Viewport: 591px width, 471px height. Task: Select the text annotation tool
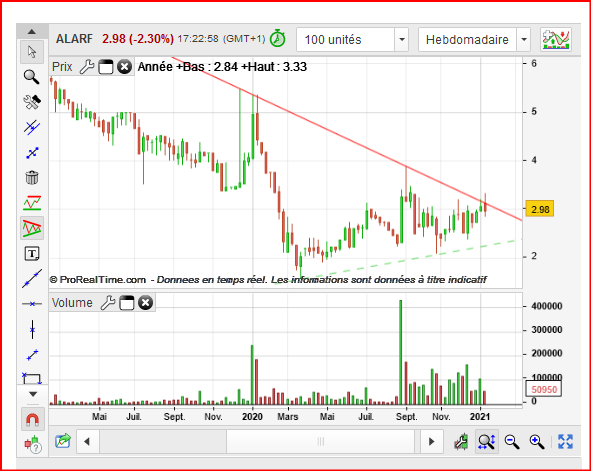point(32,254)
